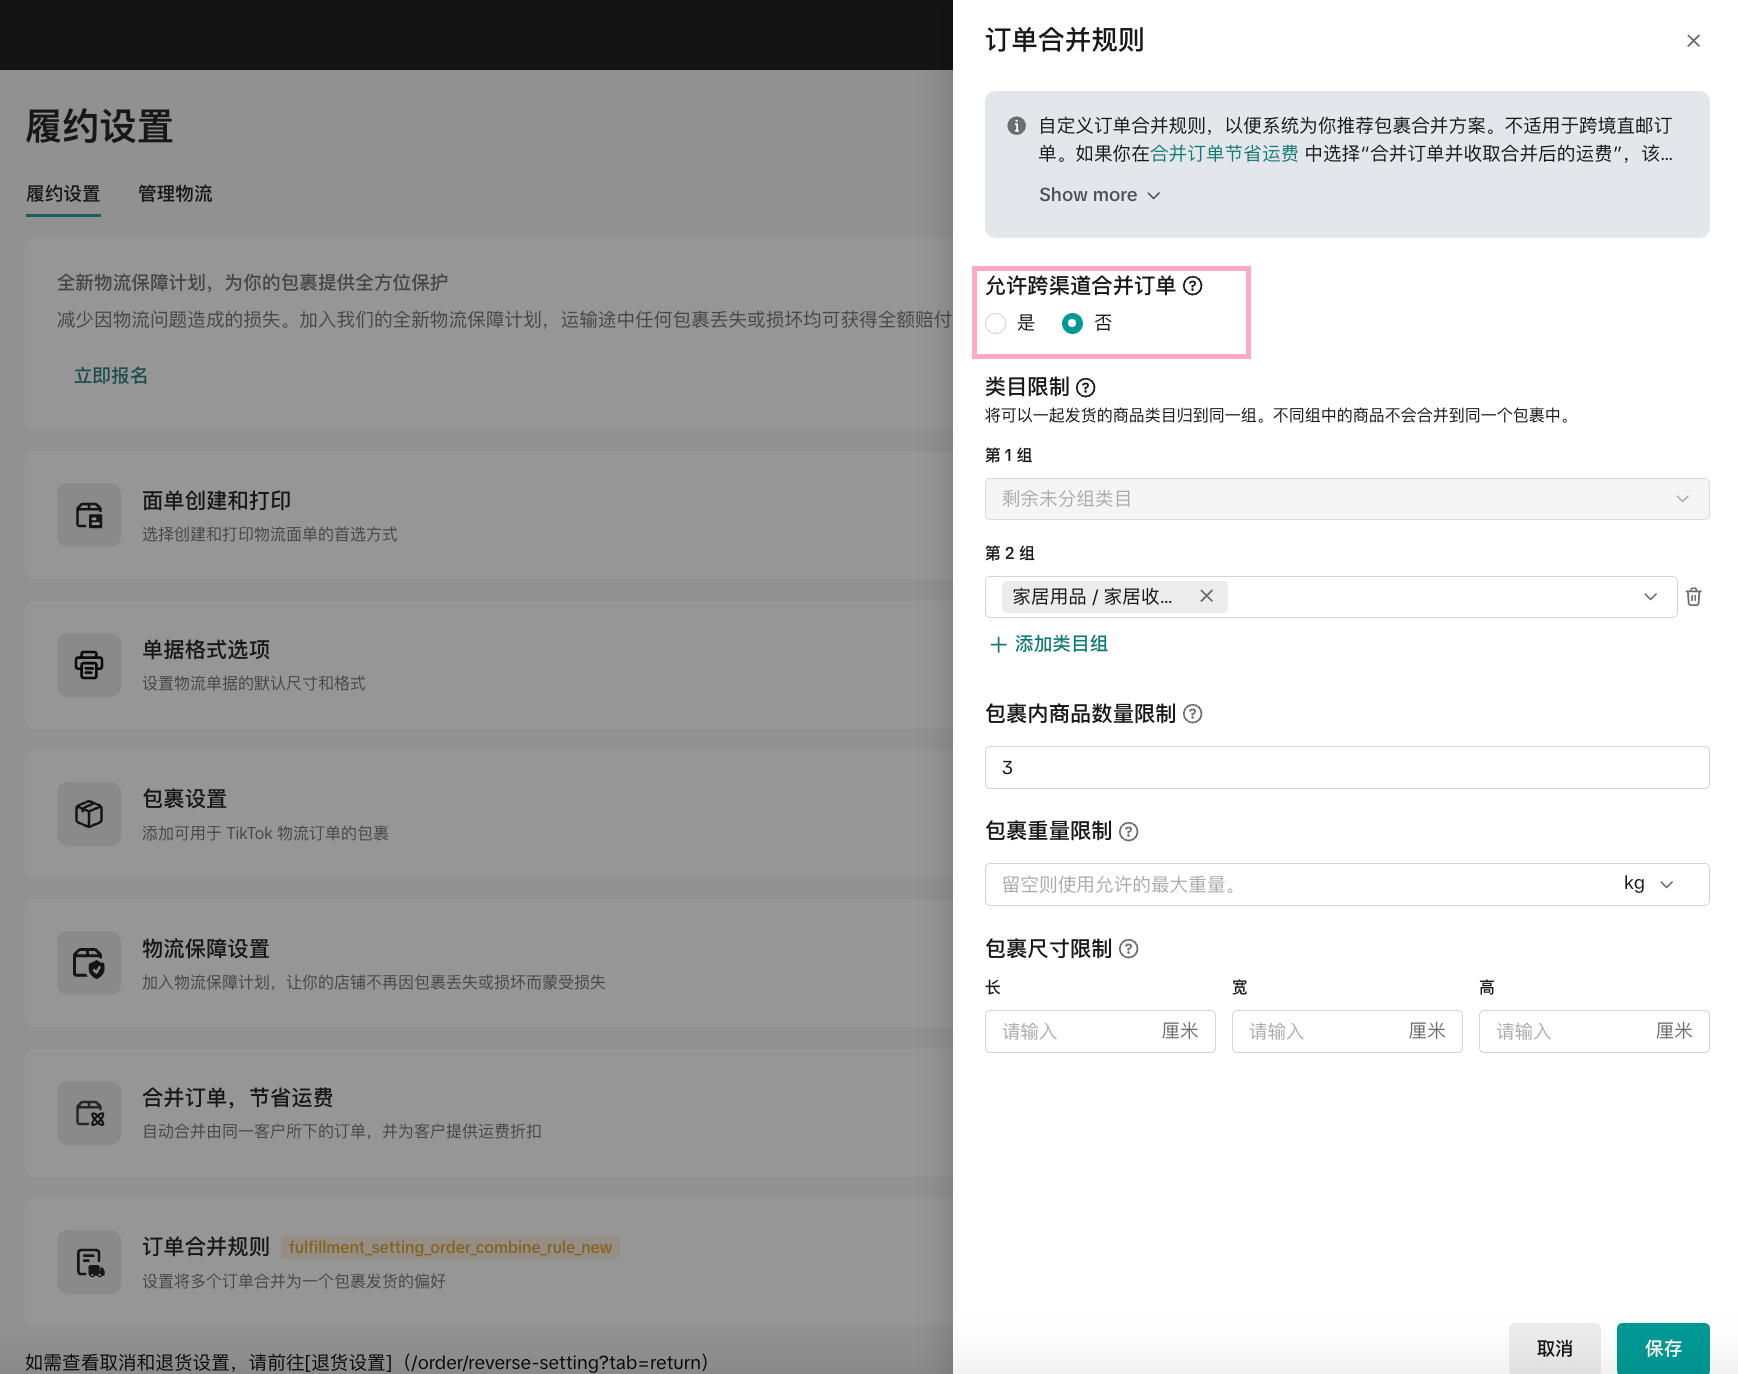Show help for 包裹内商品数量限制

1192,714
